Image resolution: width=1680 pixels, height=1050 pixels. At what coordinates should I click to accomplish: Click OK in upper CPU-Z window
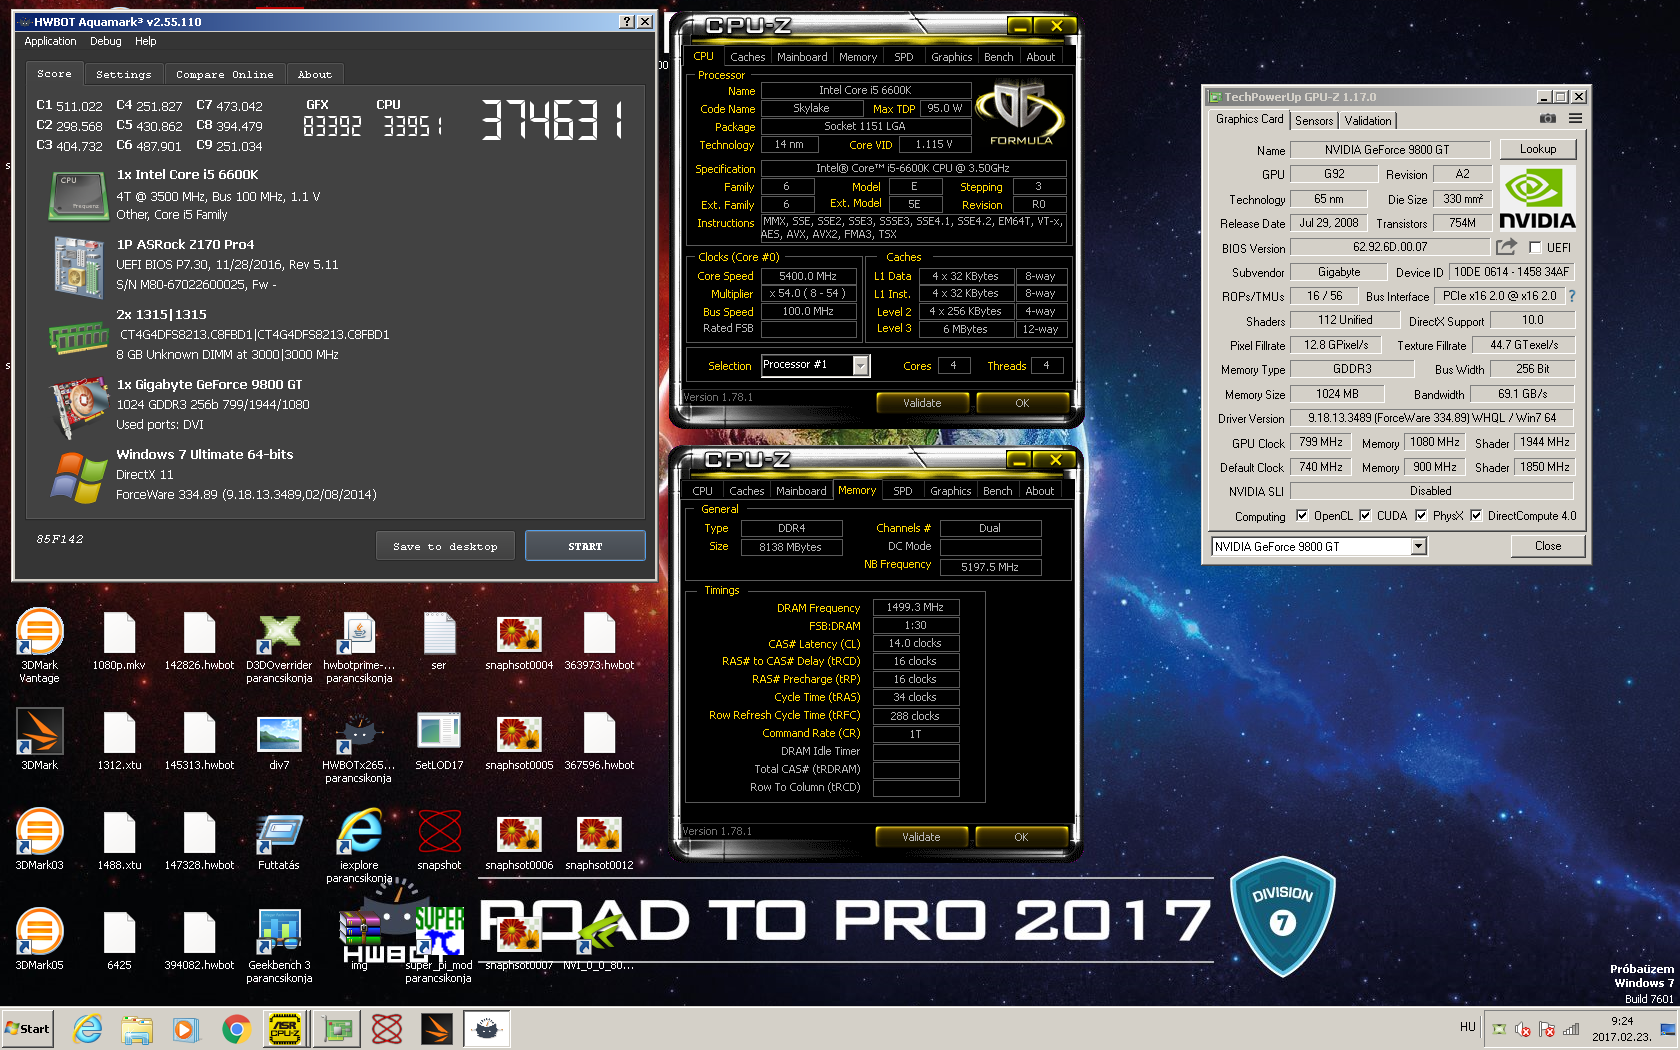[1022, 403]
